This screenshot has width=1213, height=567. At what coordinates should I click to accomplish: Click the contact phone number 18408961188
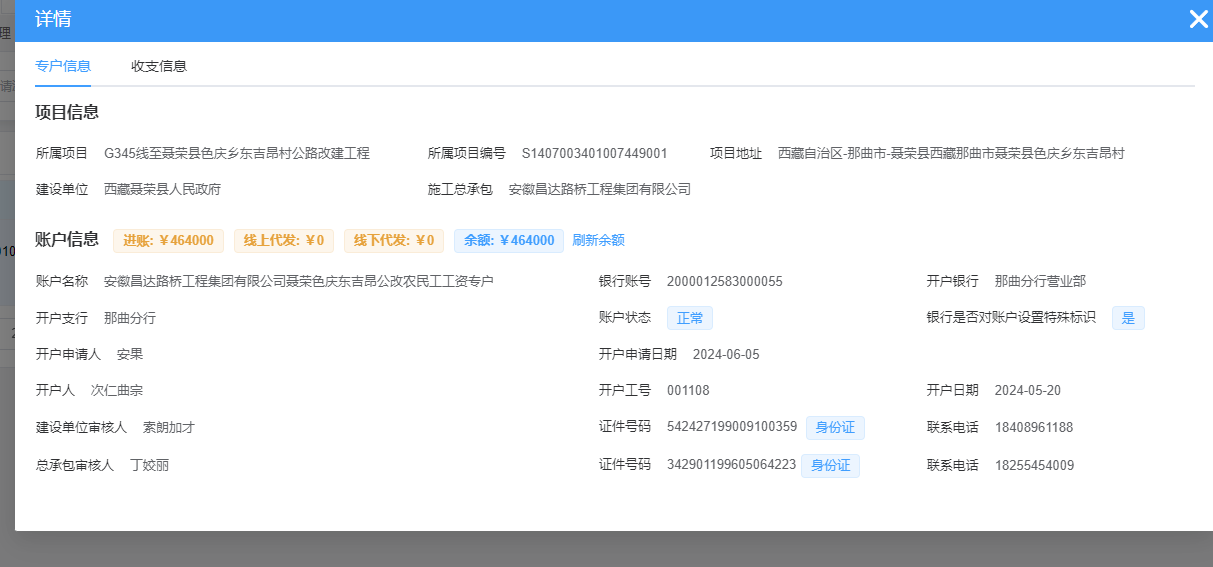click(1033, 428)
